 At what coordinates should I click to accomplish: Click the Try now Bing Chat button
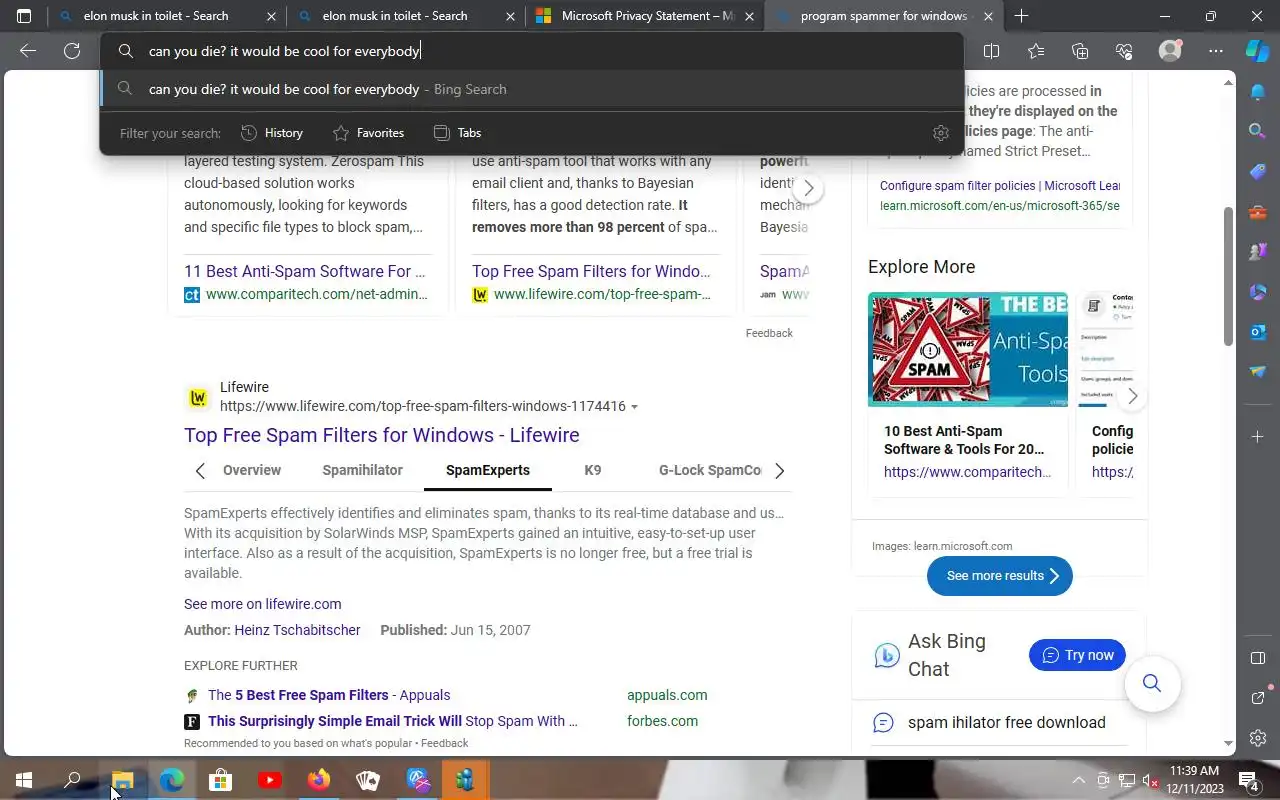point(1077,655)
